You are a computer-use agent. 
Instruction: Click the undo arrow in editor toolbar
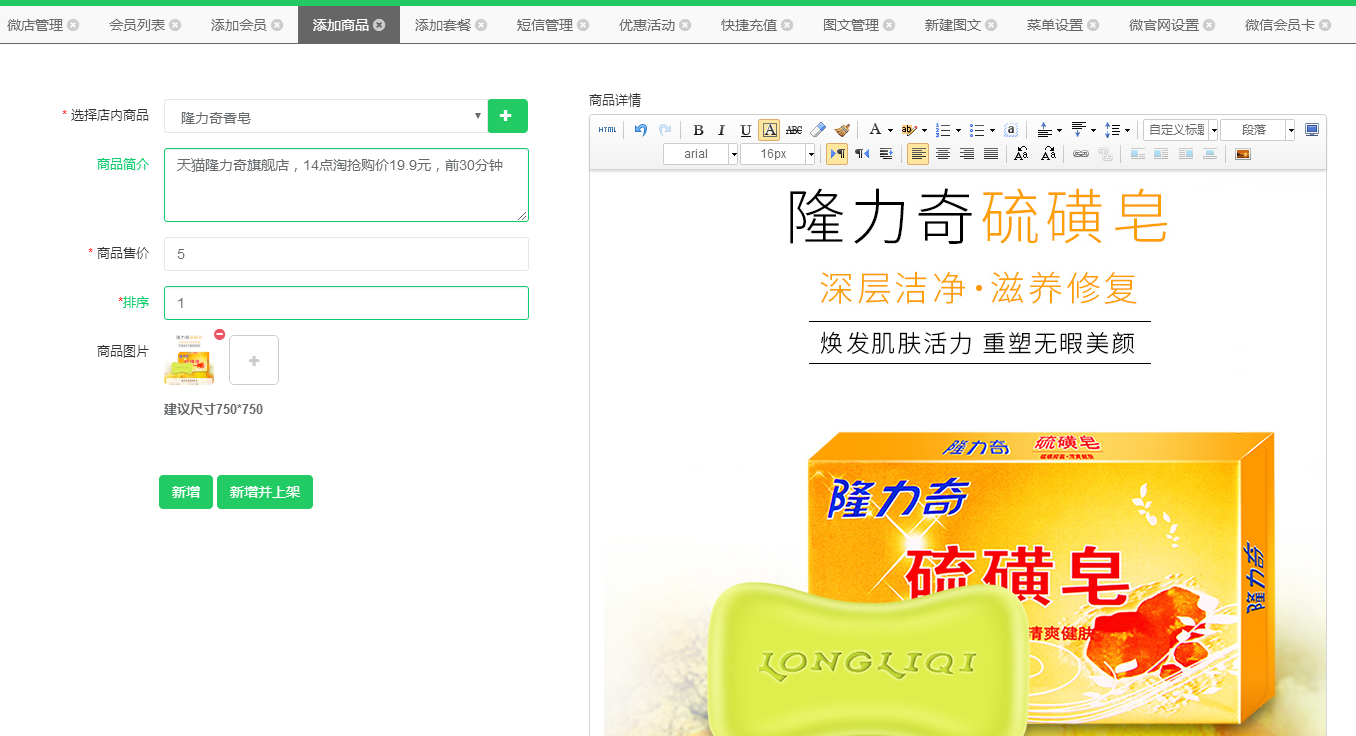point(641,130)
